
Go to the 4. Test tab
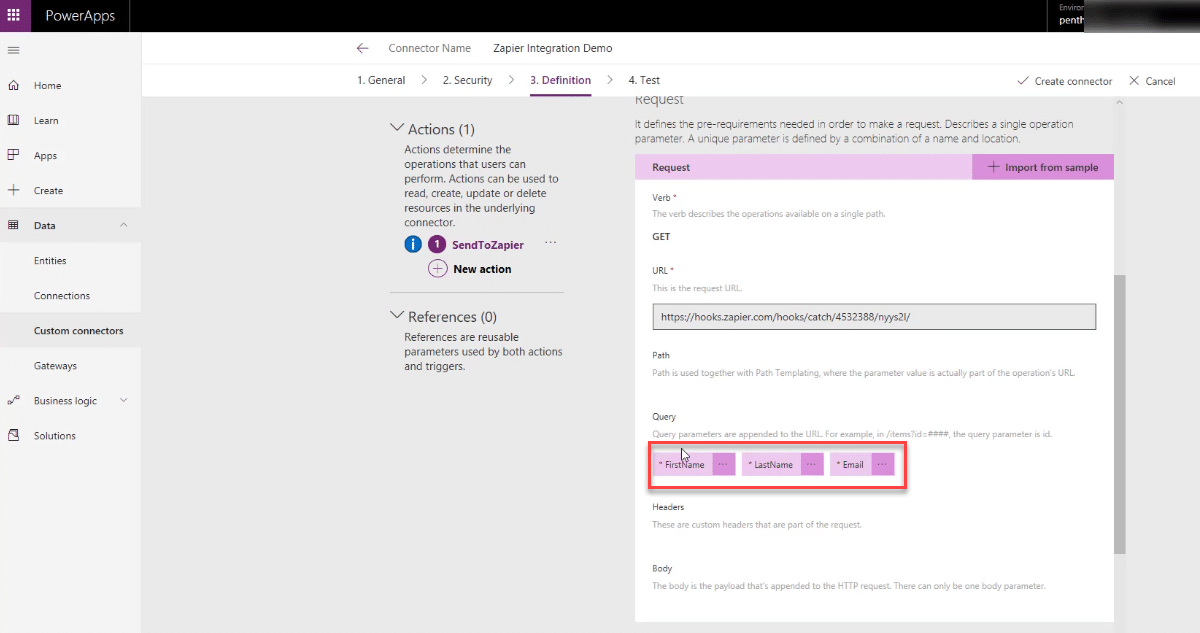pyautogui.click(x=644, y=80)
